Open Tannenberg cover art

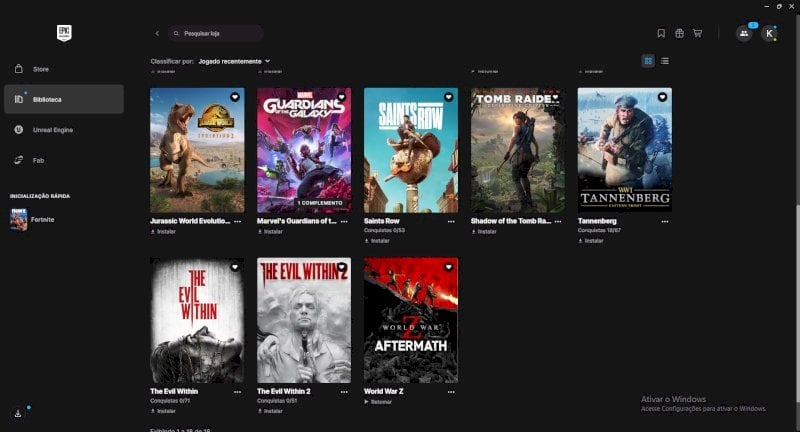coord(625,150)
